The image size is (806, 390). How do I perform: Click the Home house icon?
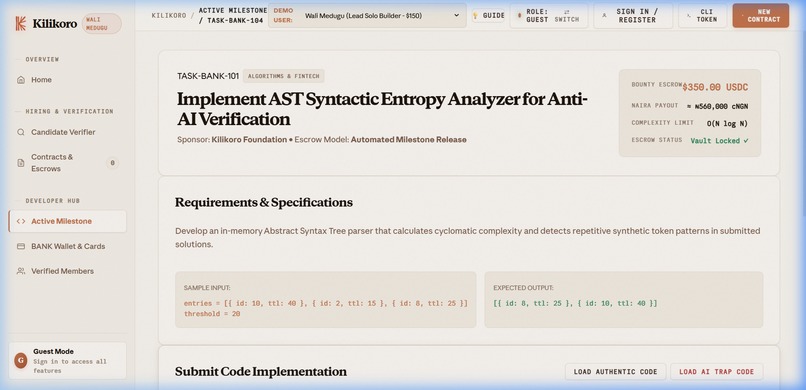[21, 80]
